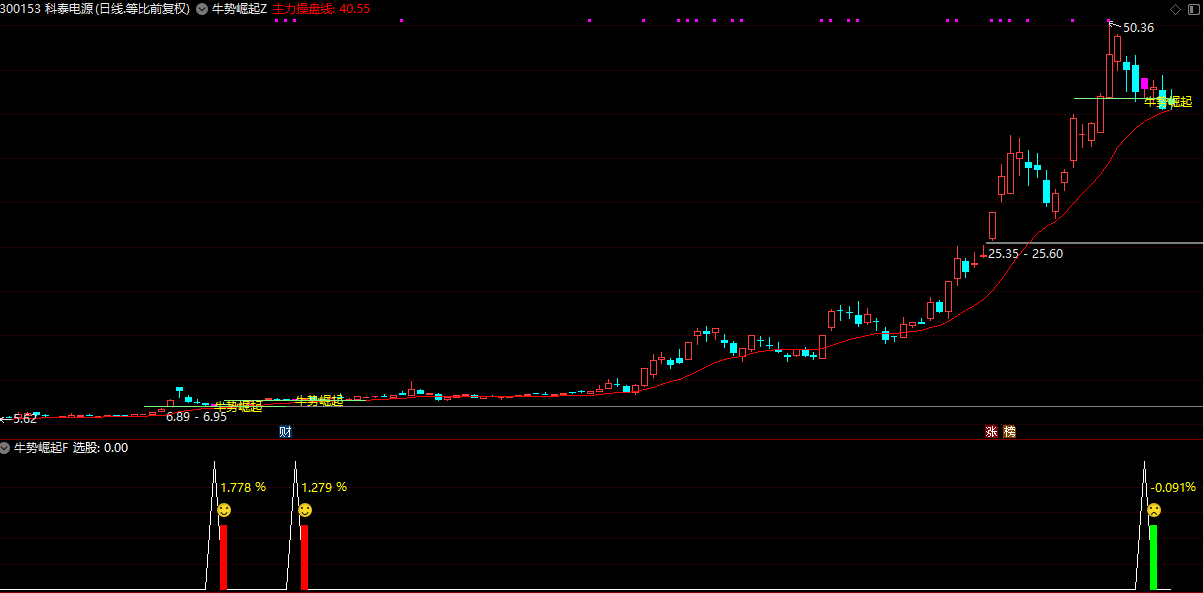Click the red 涨 marker below the chart
This screenshot has height=593, width=1203.
click(x=991, y=432)
